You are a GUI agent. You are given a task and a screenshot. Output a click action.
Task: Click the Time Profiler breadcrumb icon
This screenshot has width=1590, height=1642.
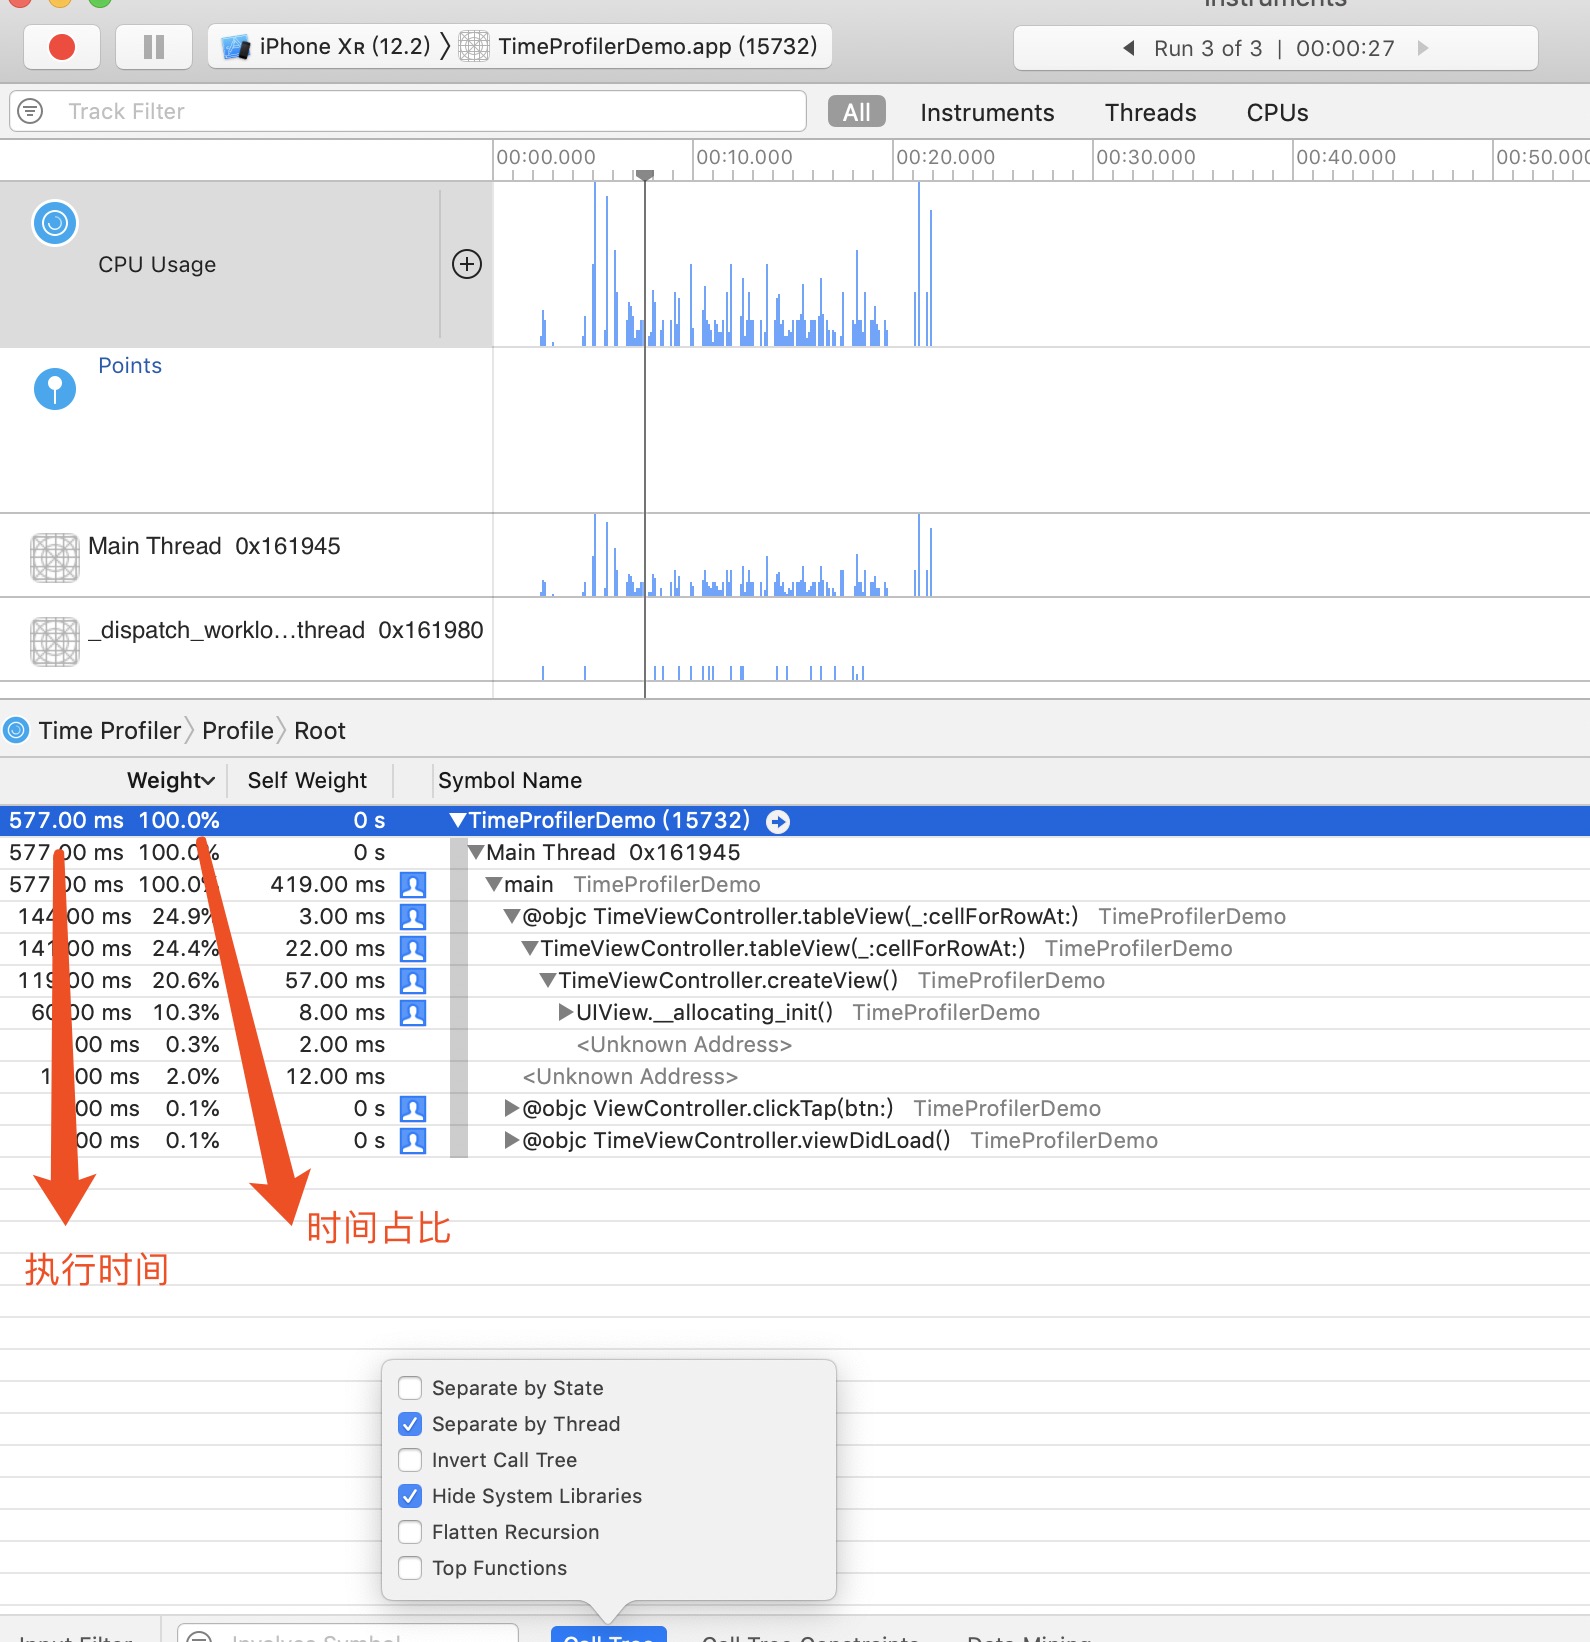pyautogui.click(x=16, y=731)
